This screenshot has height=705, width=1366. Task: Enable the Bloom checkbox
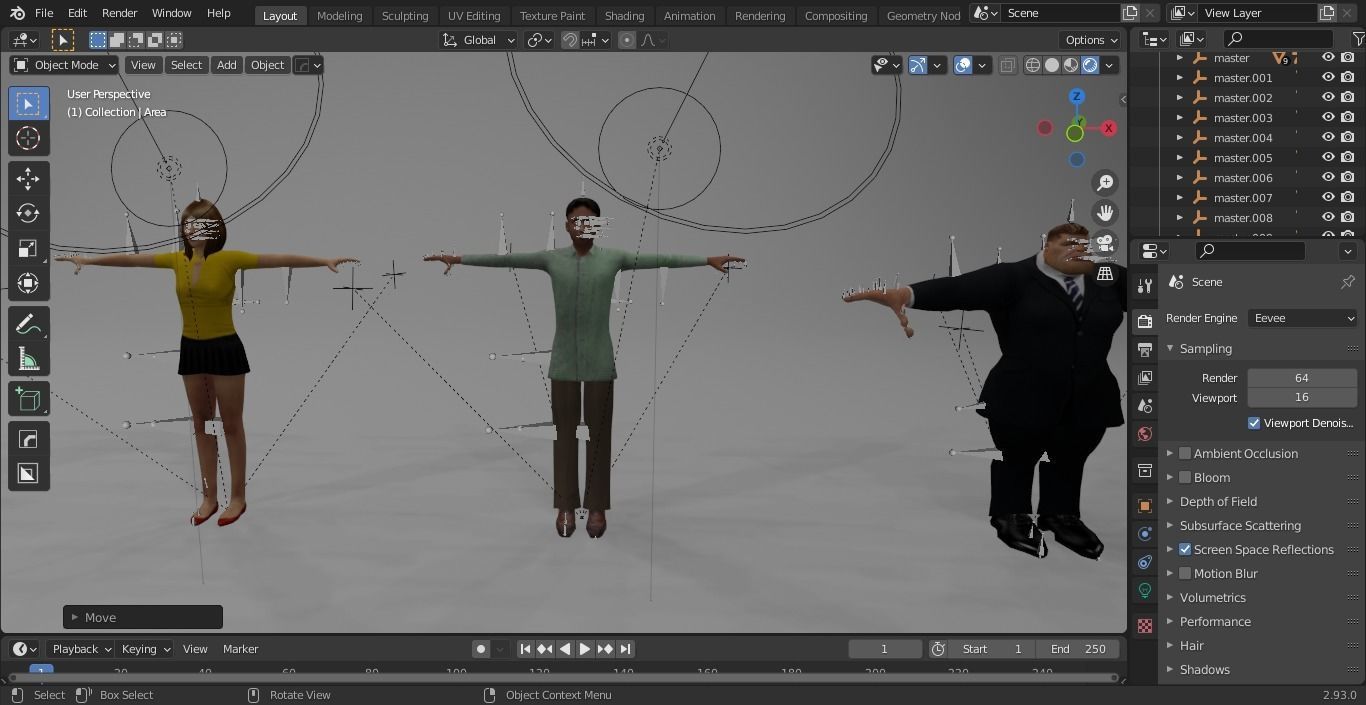(1185, 477)
